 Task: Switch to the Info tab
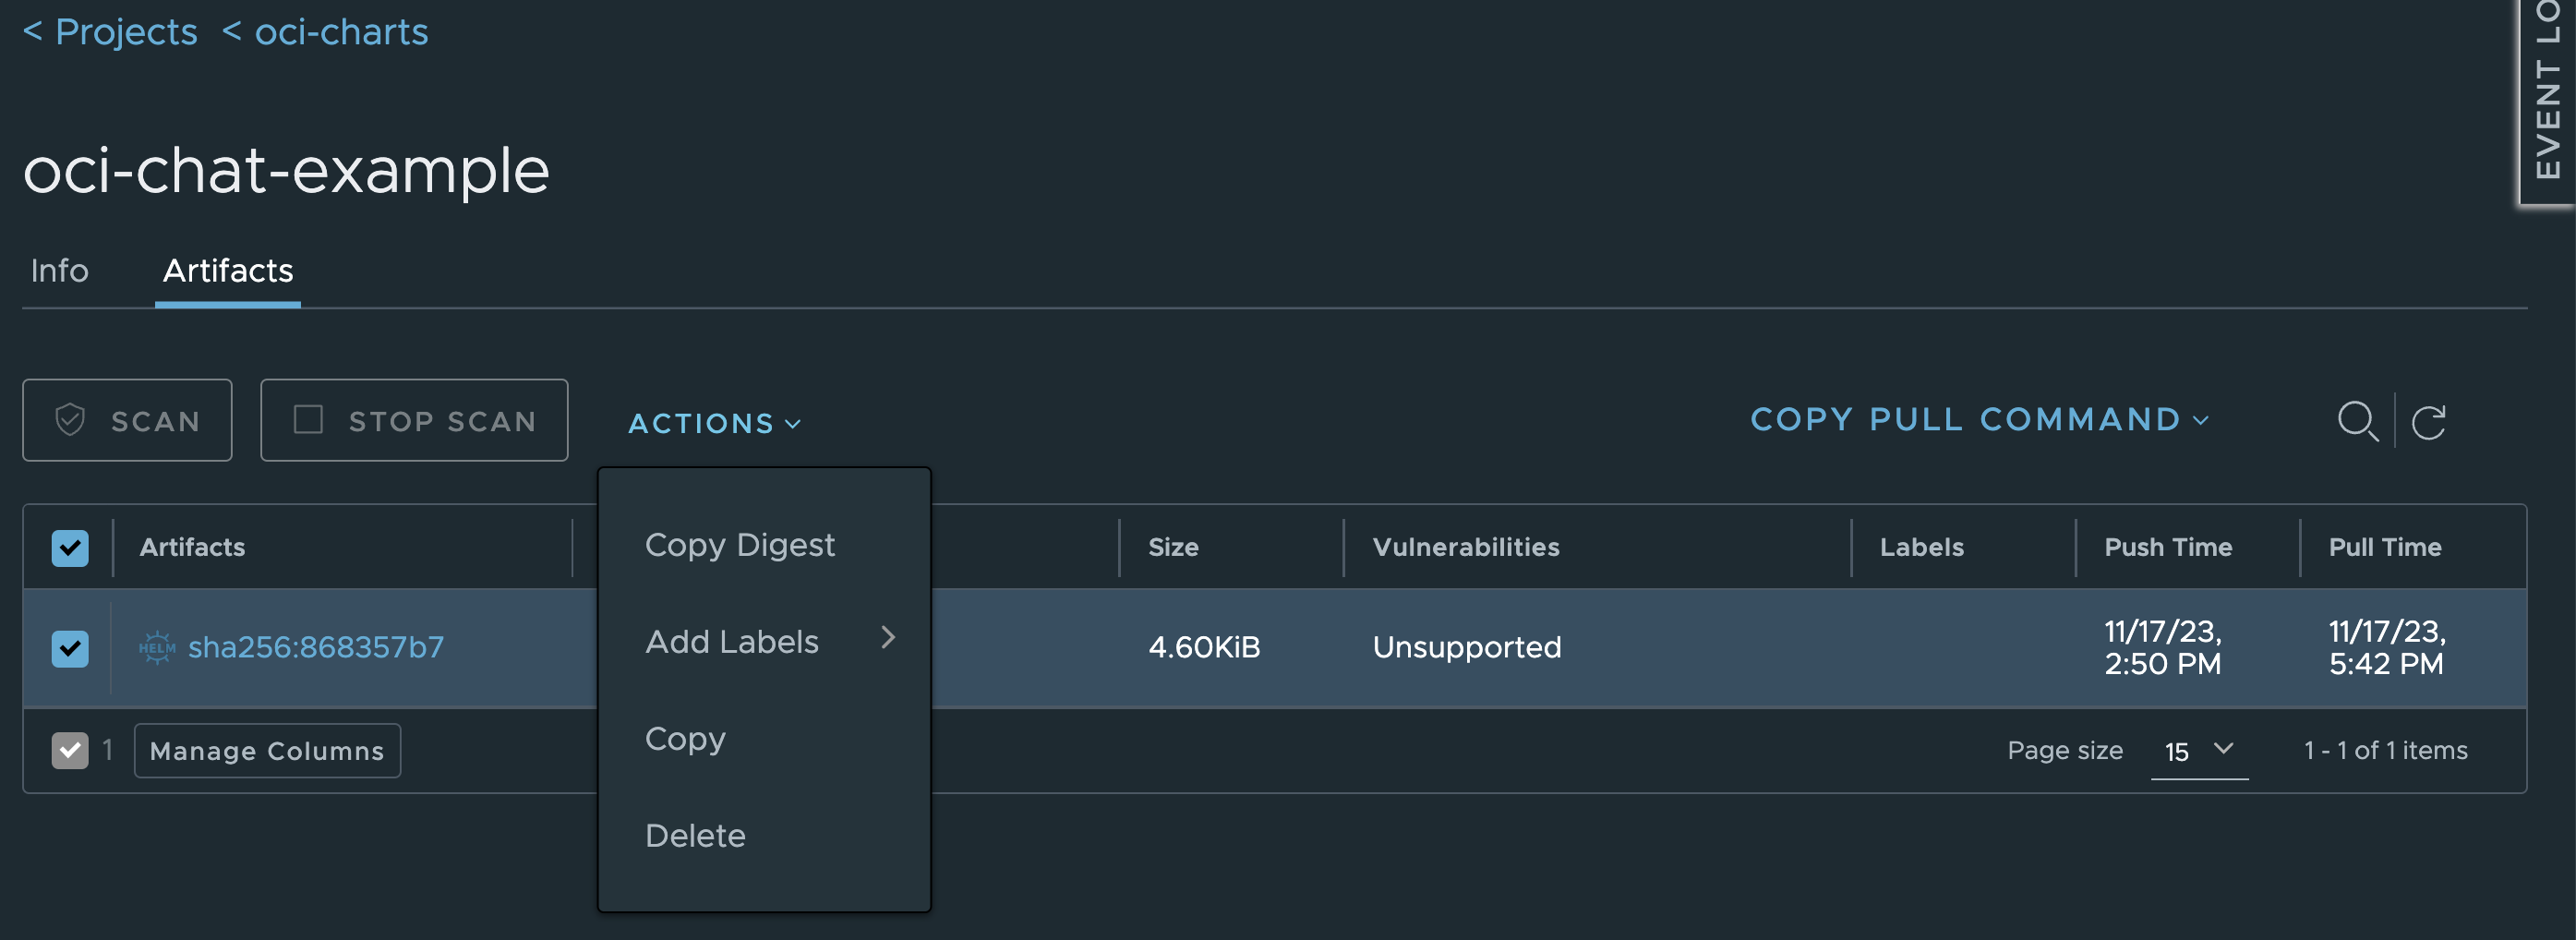(x=59, y=270)
